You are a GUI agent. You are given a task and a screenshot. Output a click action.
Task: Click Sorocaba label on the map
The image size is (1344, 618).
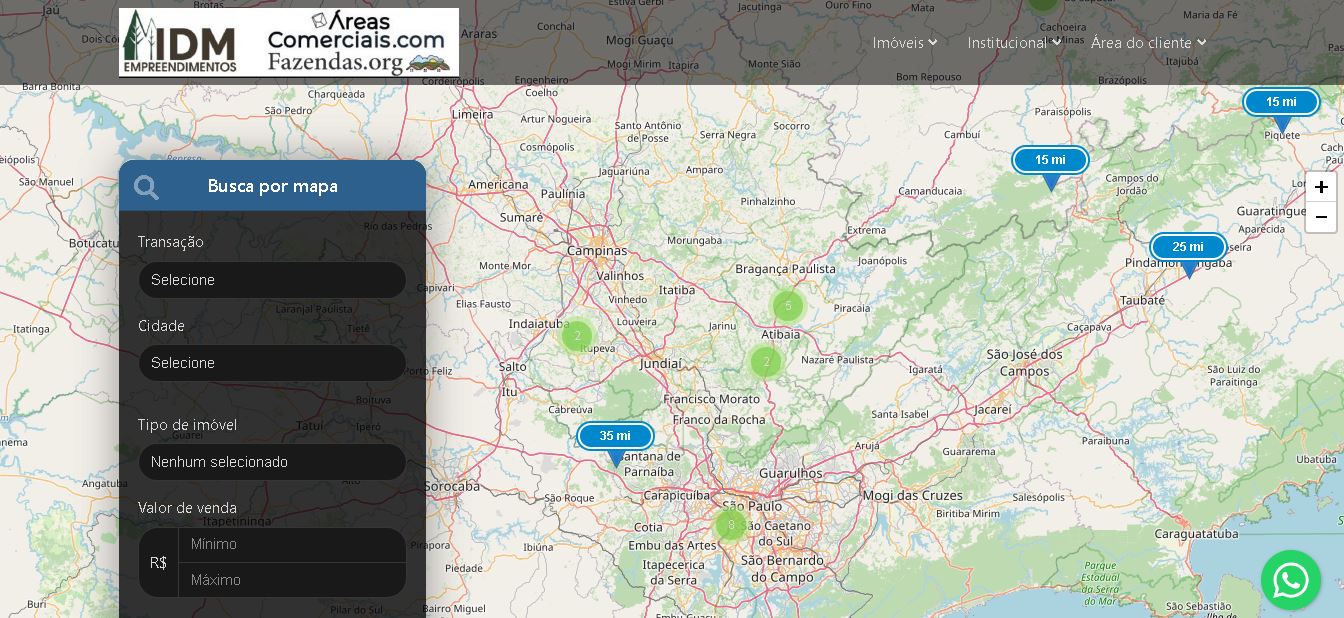click(x=451, y=487)
